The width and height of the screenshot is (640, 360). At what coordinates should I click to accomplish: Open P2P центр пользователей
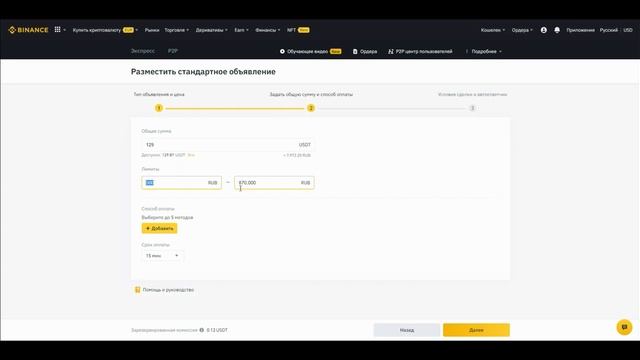pos(420,51)
